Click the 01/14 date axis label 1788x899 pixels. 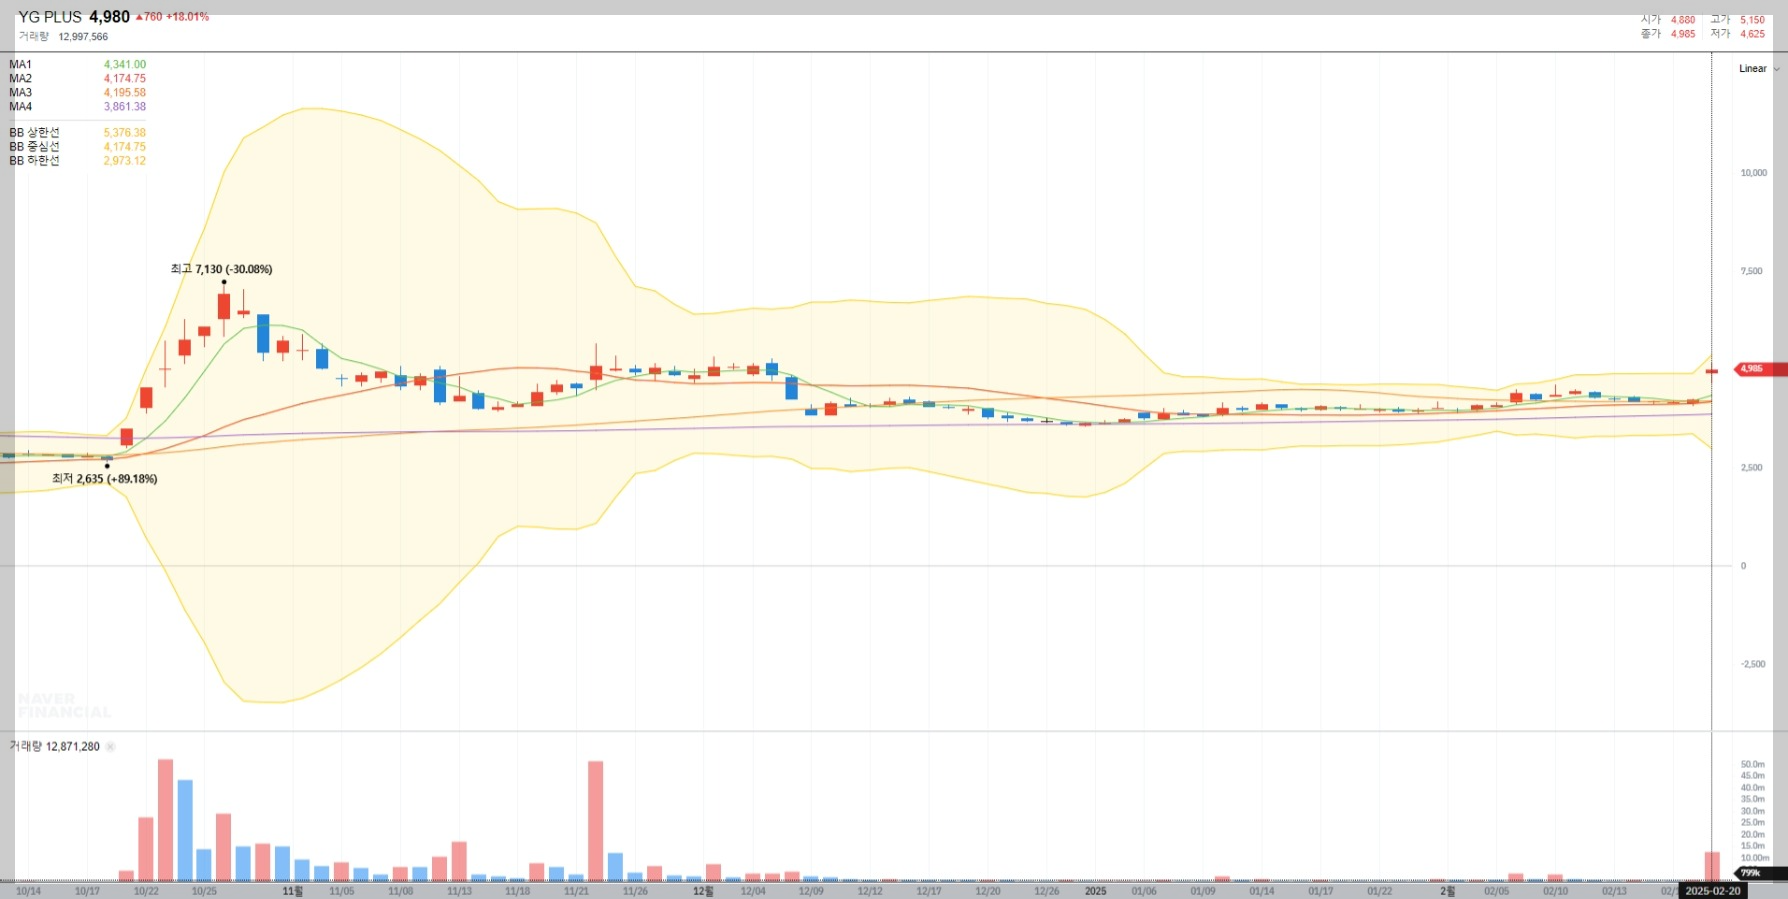pos(1262,891)
